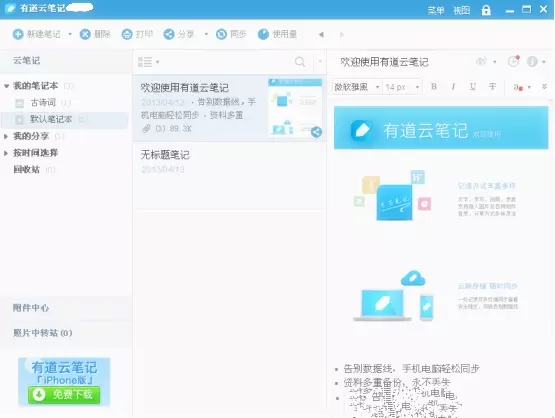Open the font family dropdown 微软雅黑
The image size is (555, 418).
point(357,87)
